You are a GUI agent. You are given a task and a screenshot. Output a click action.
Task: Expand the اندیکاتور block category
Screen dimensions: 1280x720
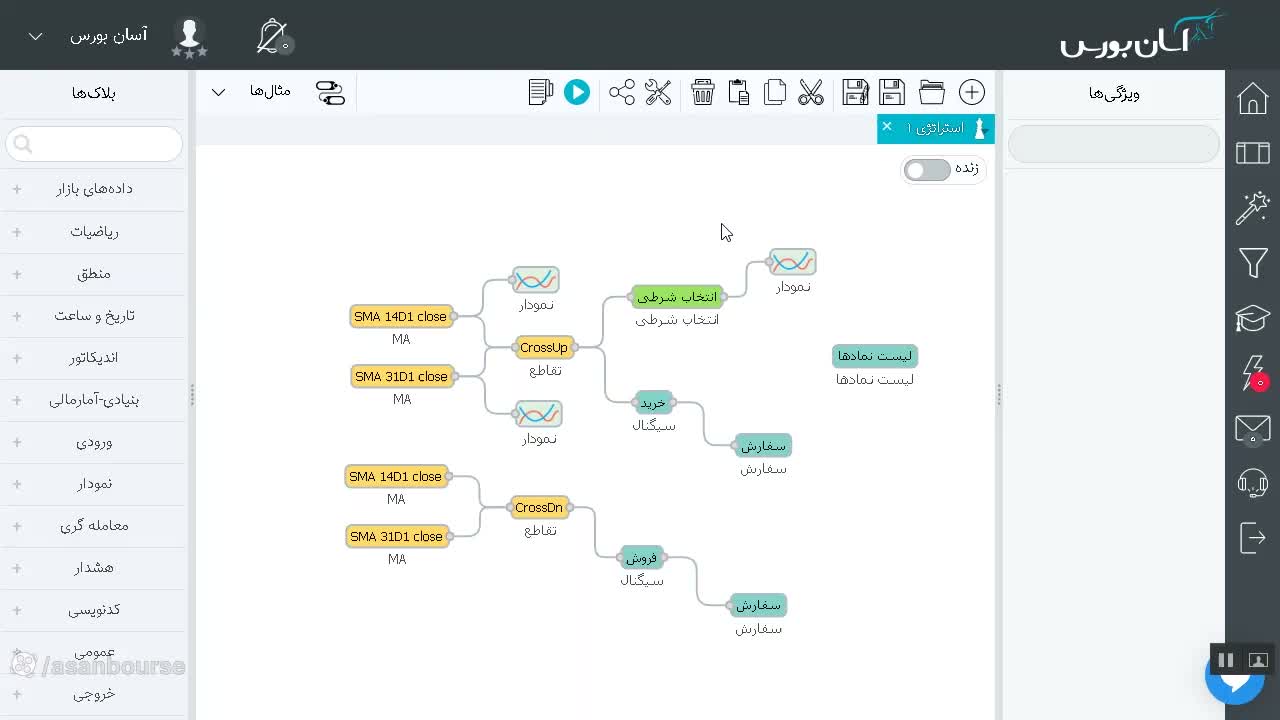pos(92,358)
